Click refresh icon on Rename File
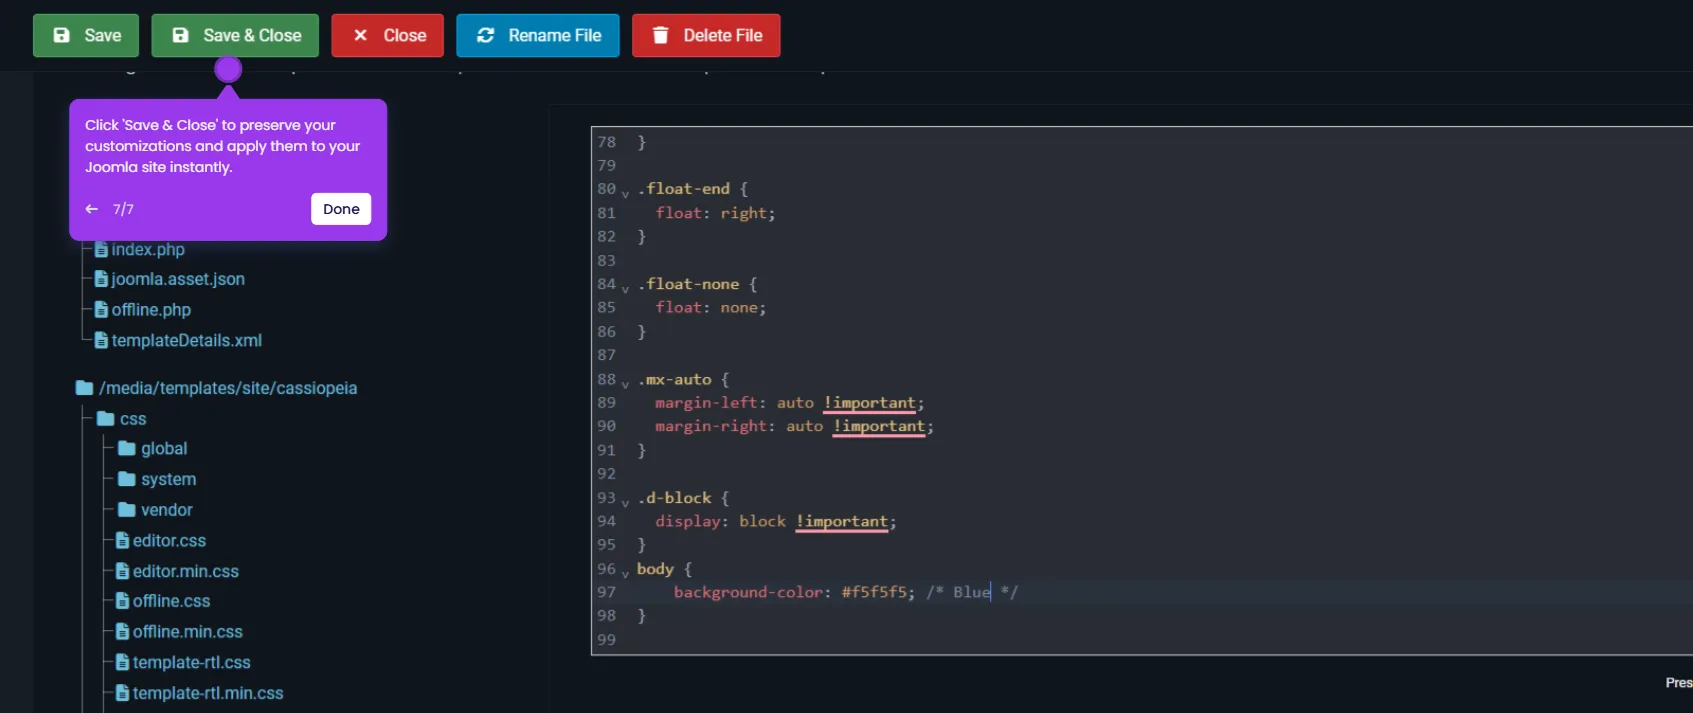 (x=486, y=35)
